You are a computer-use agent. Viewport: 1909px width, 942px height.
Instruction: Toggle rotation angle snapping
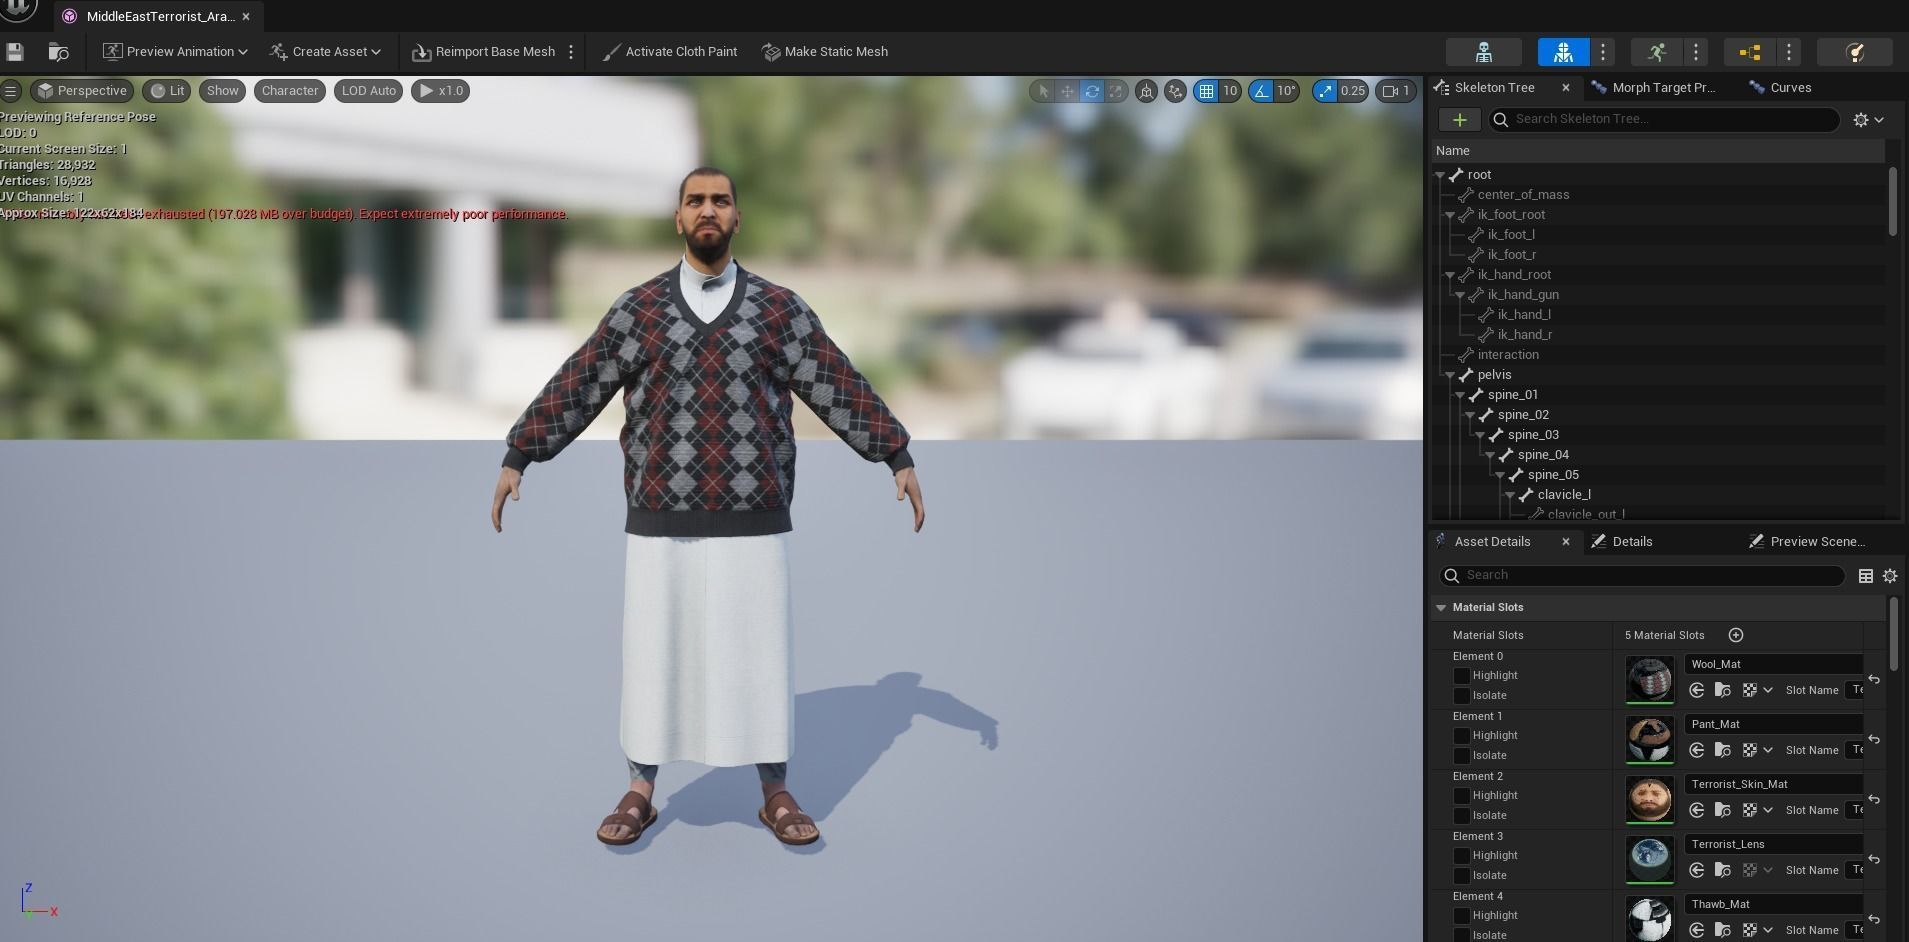pyautogui.click(x=1261, y=91)
